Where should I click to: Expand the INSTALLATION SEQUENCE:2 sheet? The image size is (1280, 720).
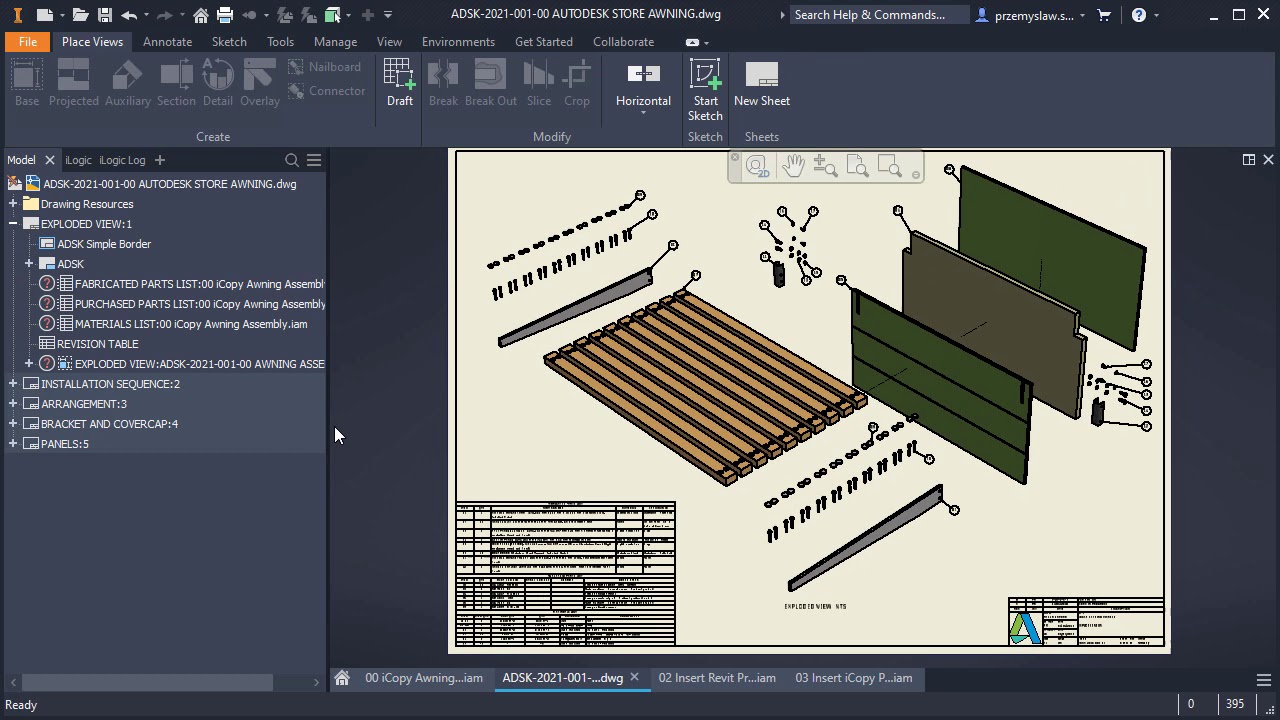pyautogui.click(x=13, y=384)
